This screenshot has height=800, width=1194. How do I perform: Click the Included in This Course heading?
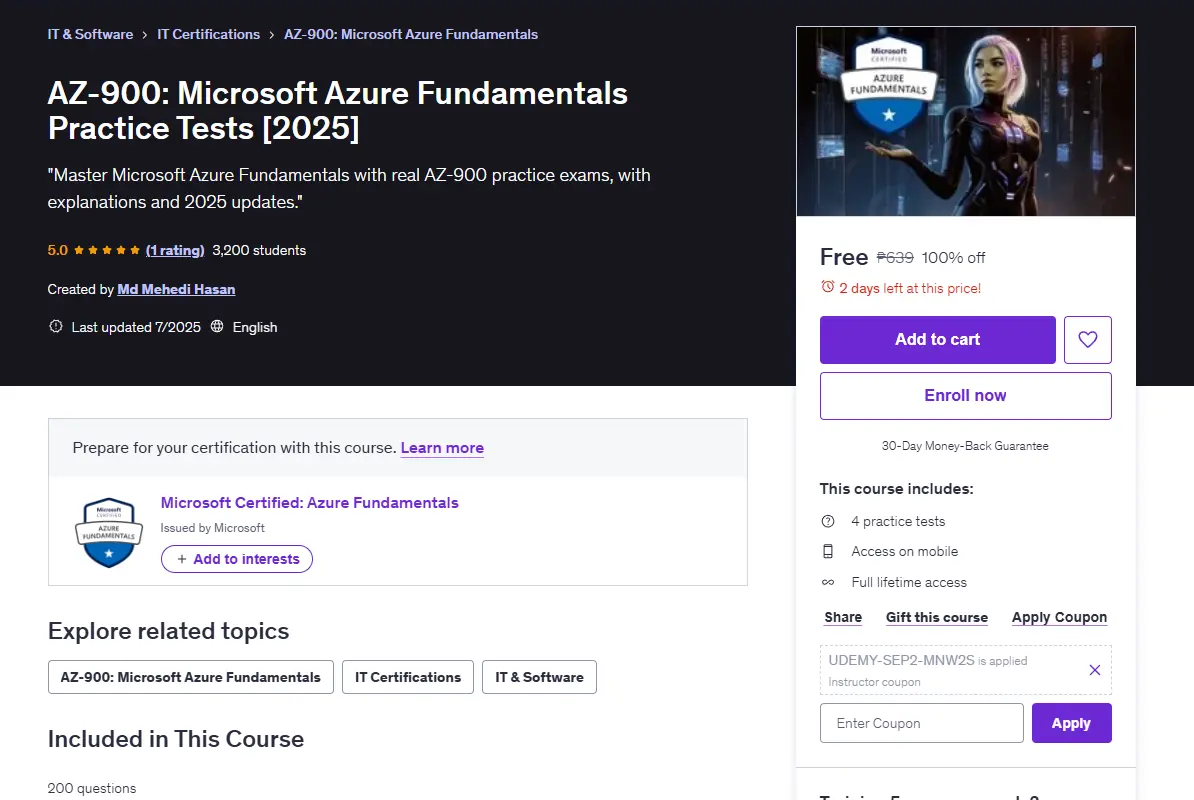pyautogui.click(x=176, y=739)
